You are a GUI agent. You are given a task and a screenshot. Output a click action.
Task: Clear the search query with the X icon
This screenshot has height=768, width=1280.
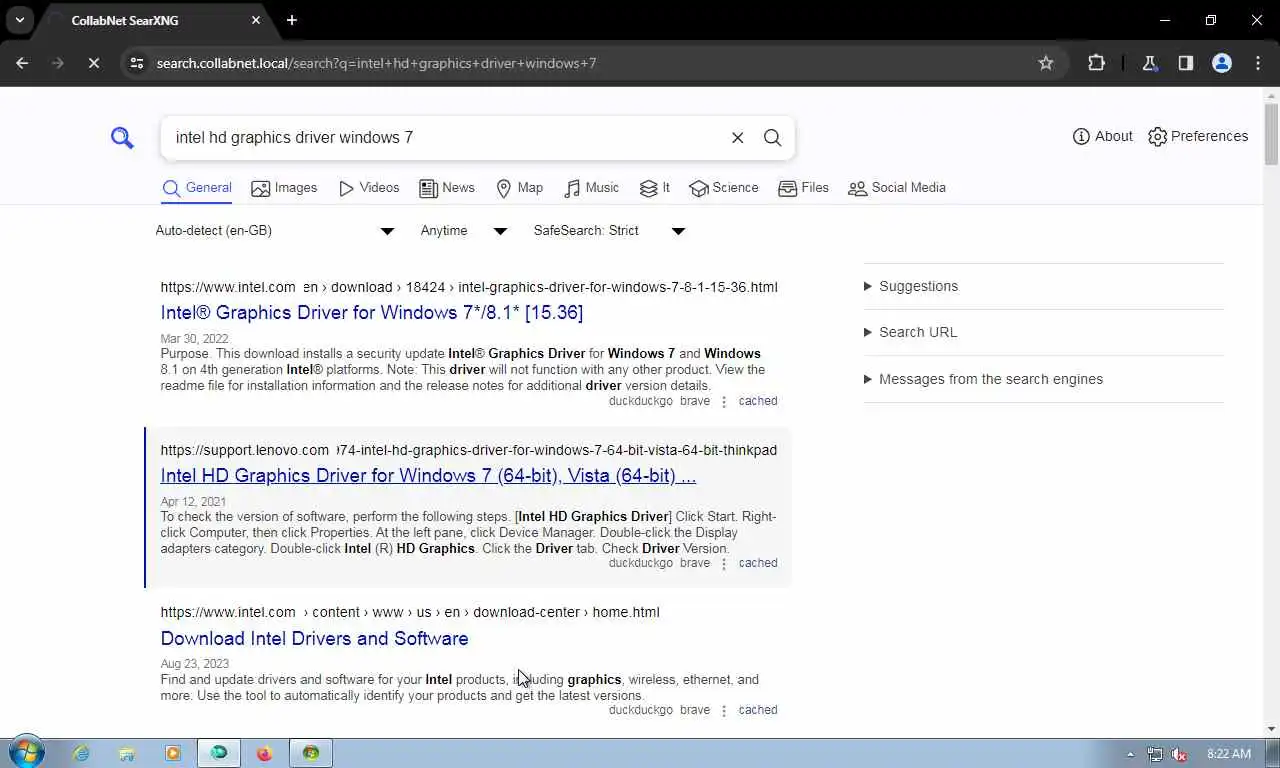coord(738,138)
